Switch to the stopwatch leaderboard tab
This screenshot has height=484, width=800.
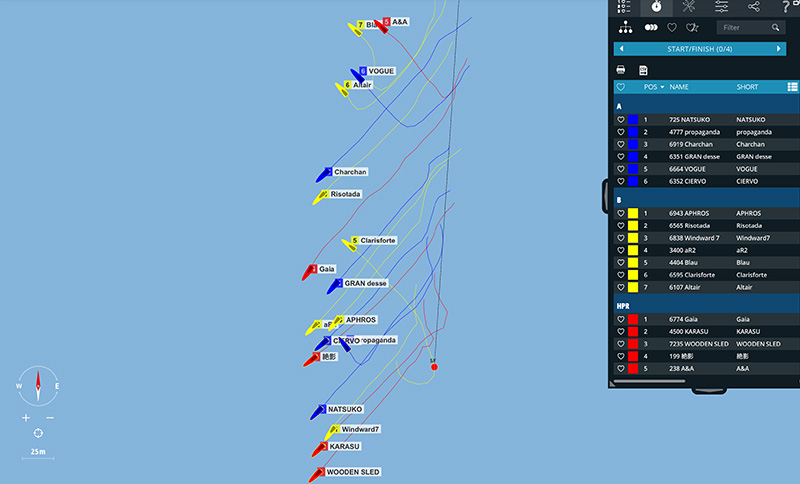point(656,6)
